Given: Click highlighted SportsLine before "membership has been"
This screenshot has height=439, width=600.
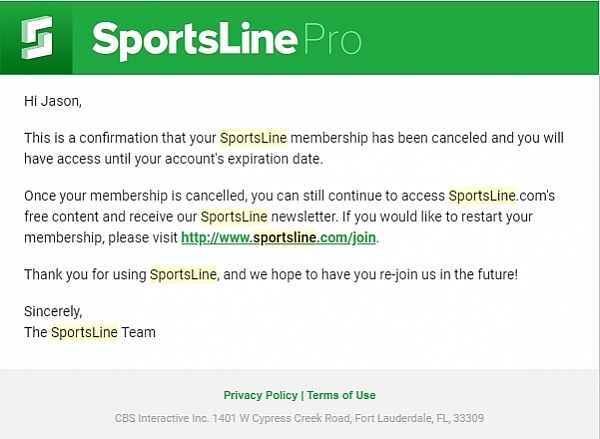Looking at the screenshot, I should click(x=253, y=138).
